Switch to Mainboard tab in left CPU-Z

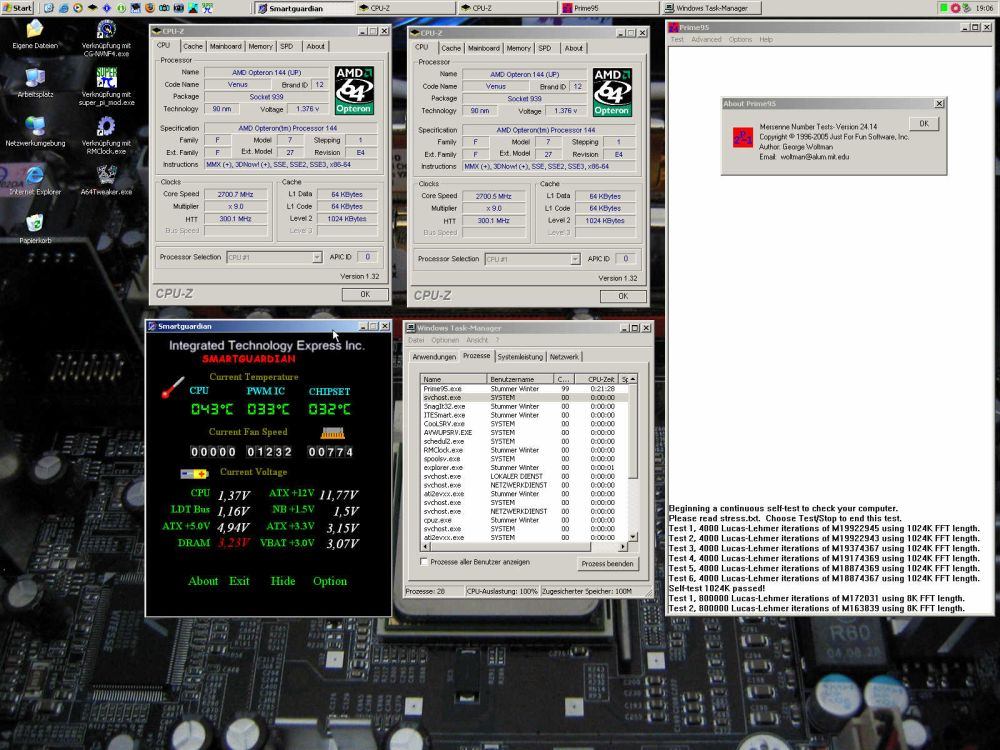tap(226, 46)
